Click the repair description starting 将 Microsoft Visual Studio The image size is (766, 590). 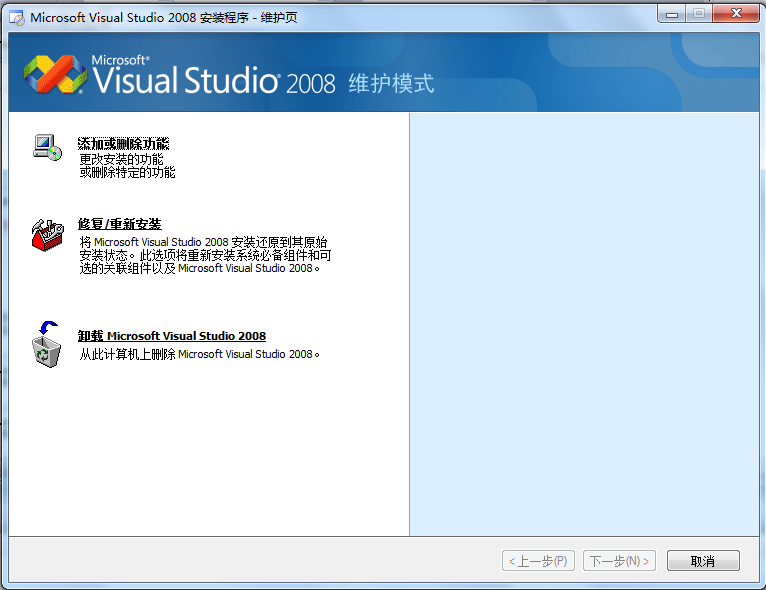click(x=205, y=255)
